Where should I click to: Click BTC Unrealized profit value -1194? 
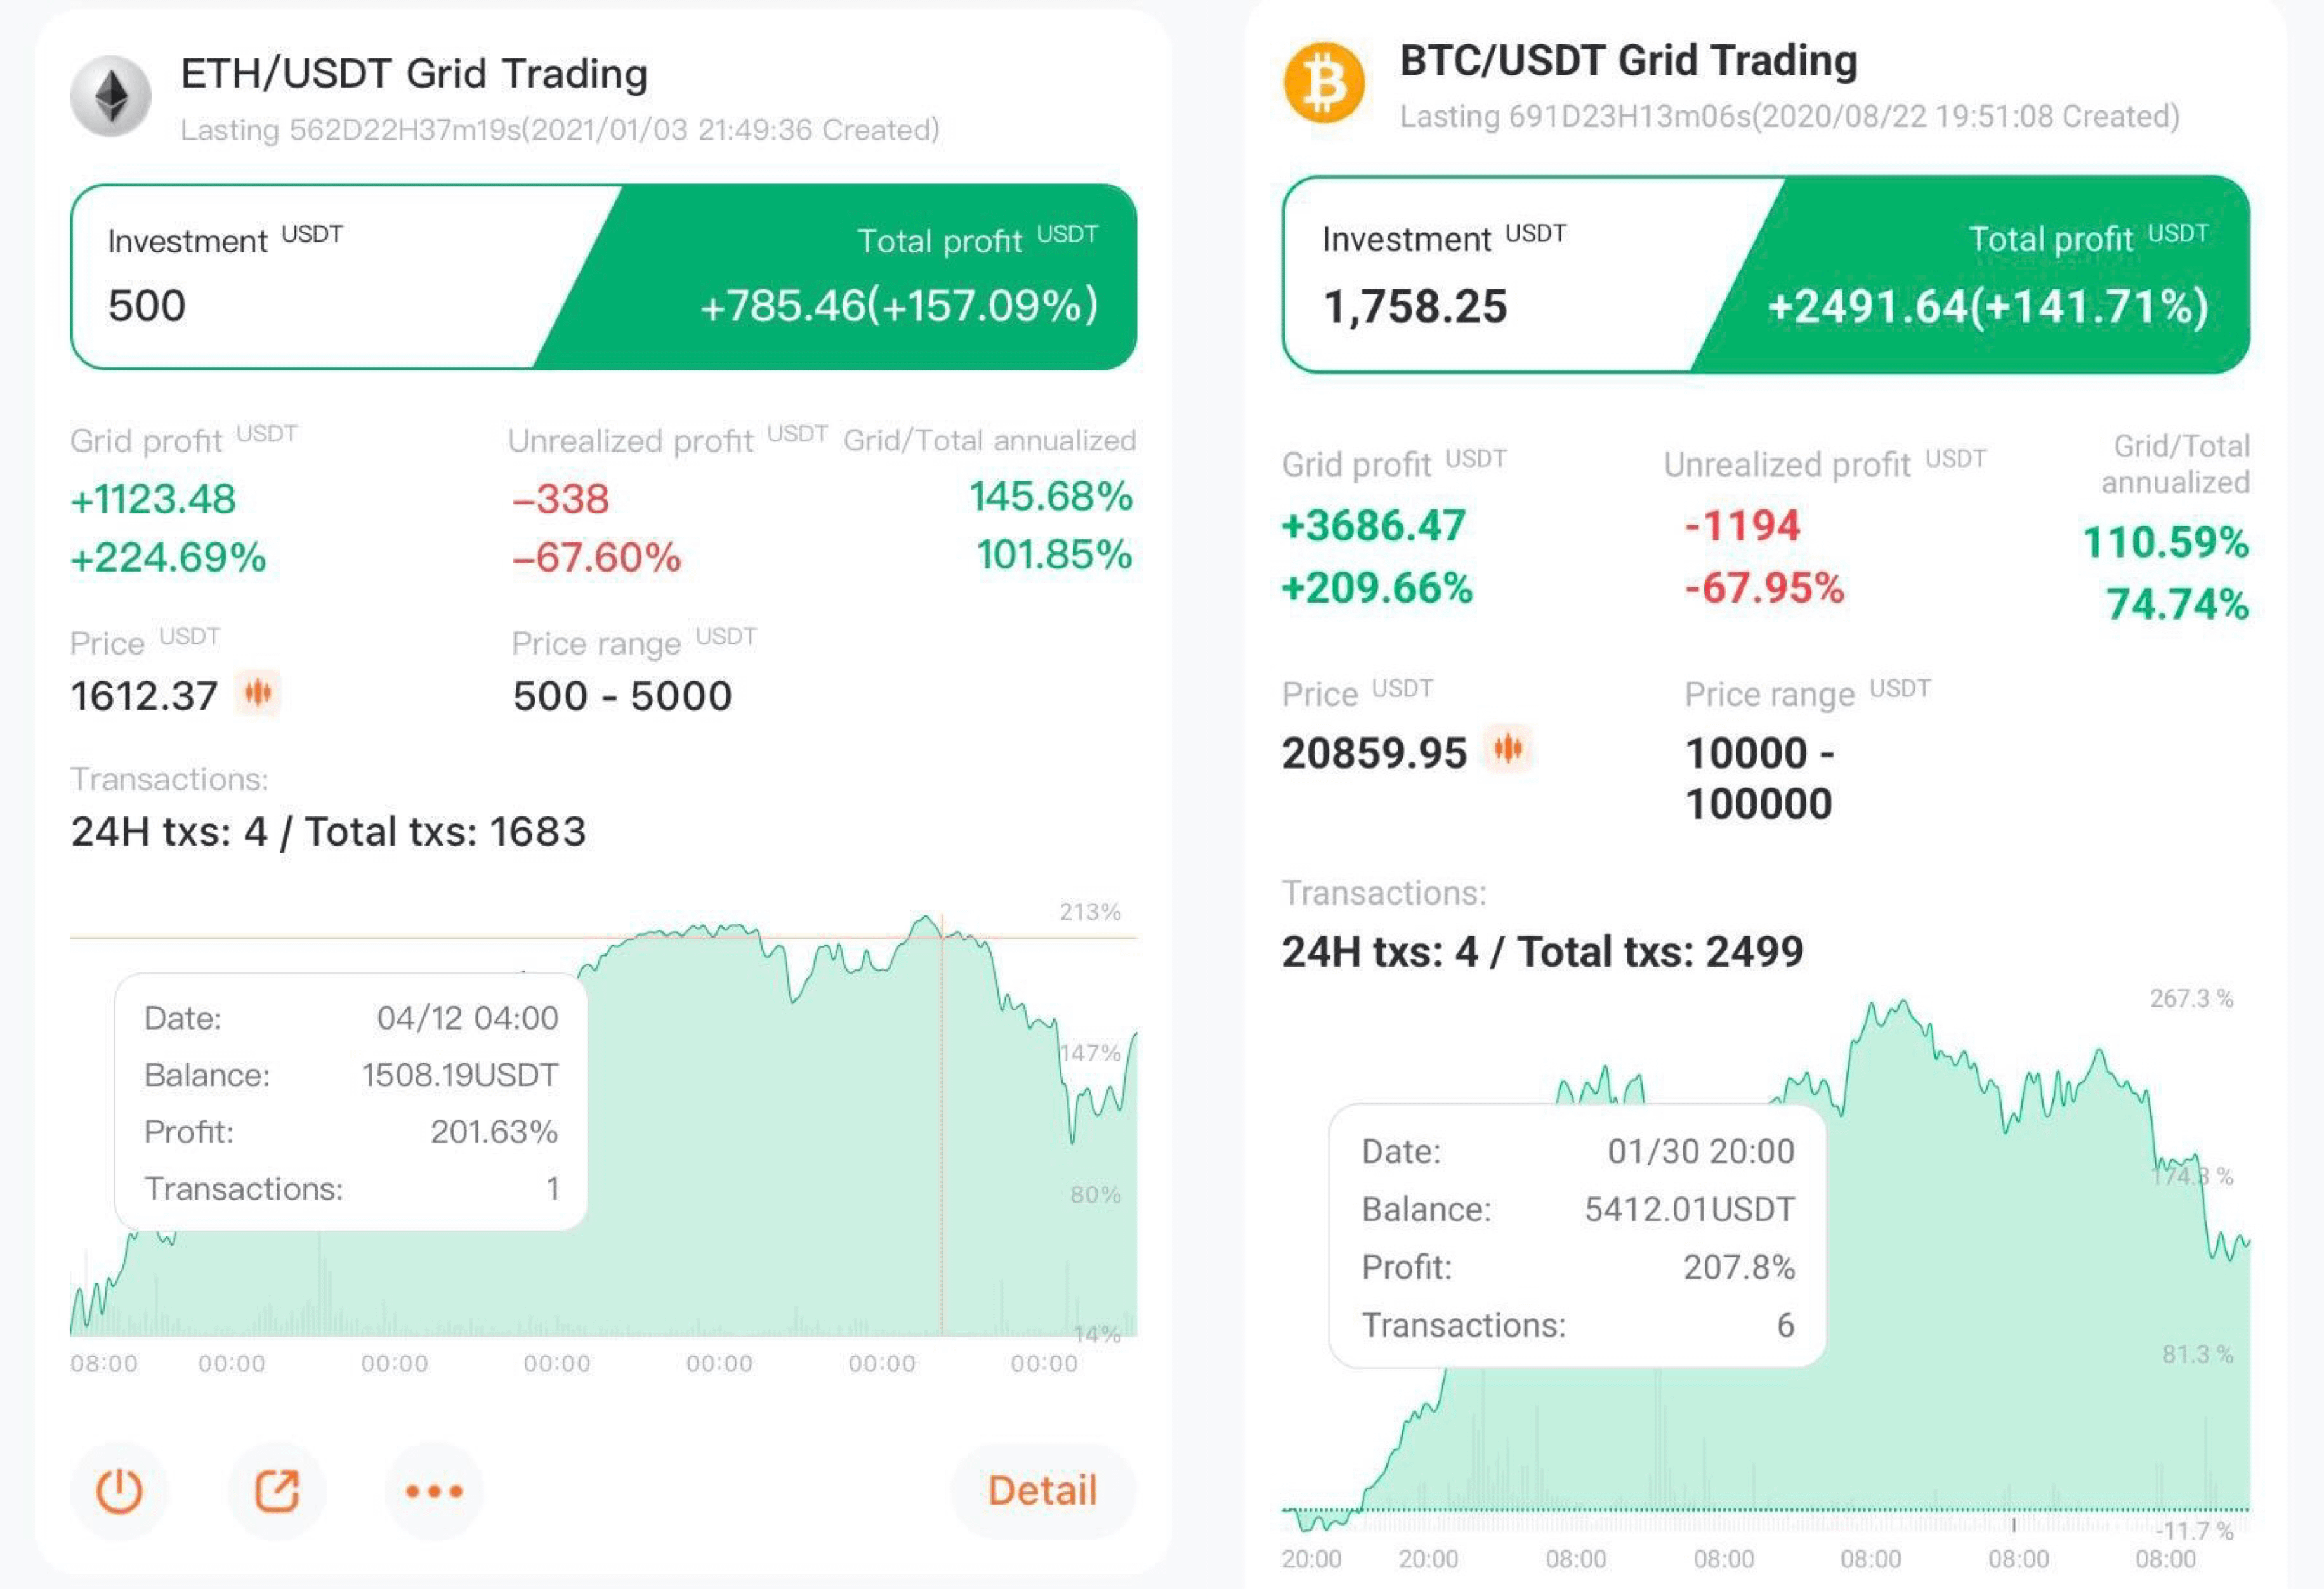(1742, 526)
